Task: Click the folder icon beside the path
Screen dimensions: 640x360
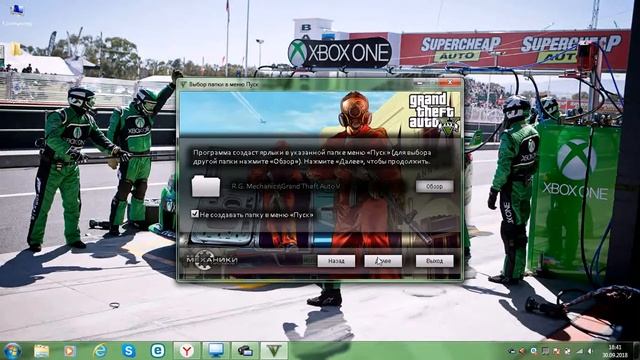Action: tap(206, 186)
